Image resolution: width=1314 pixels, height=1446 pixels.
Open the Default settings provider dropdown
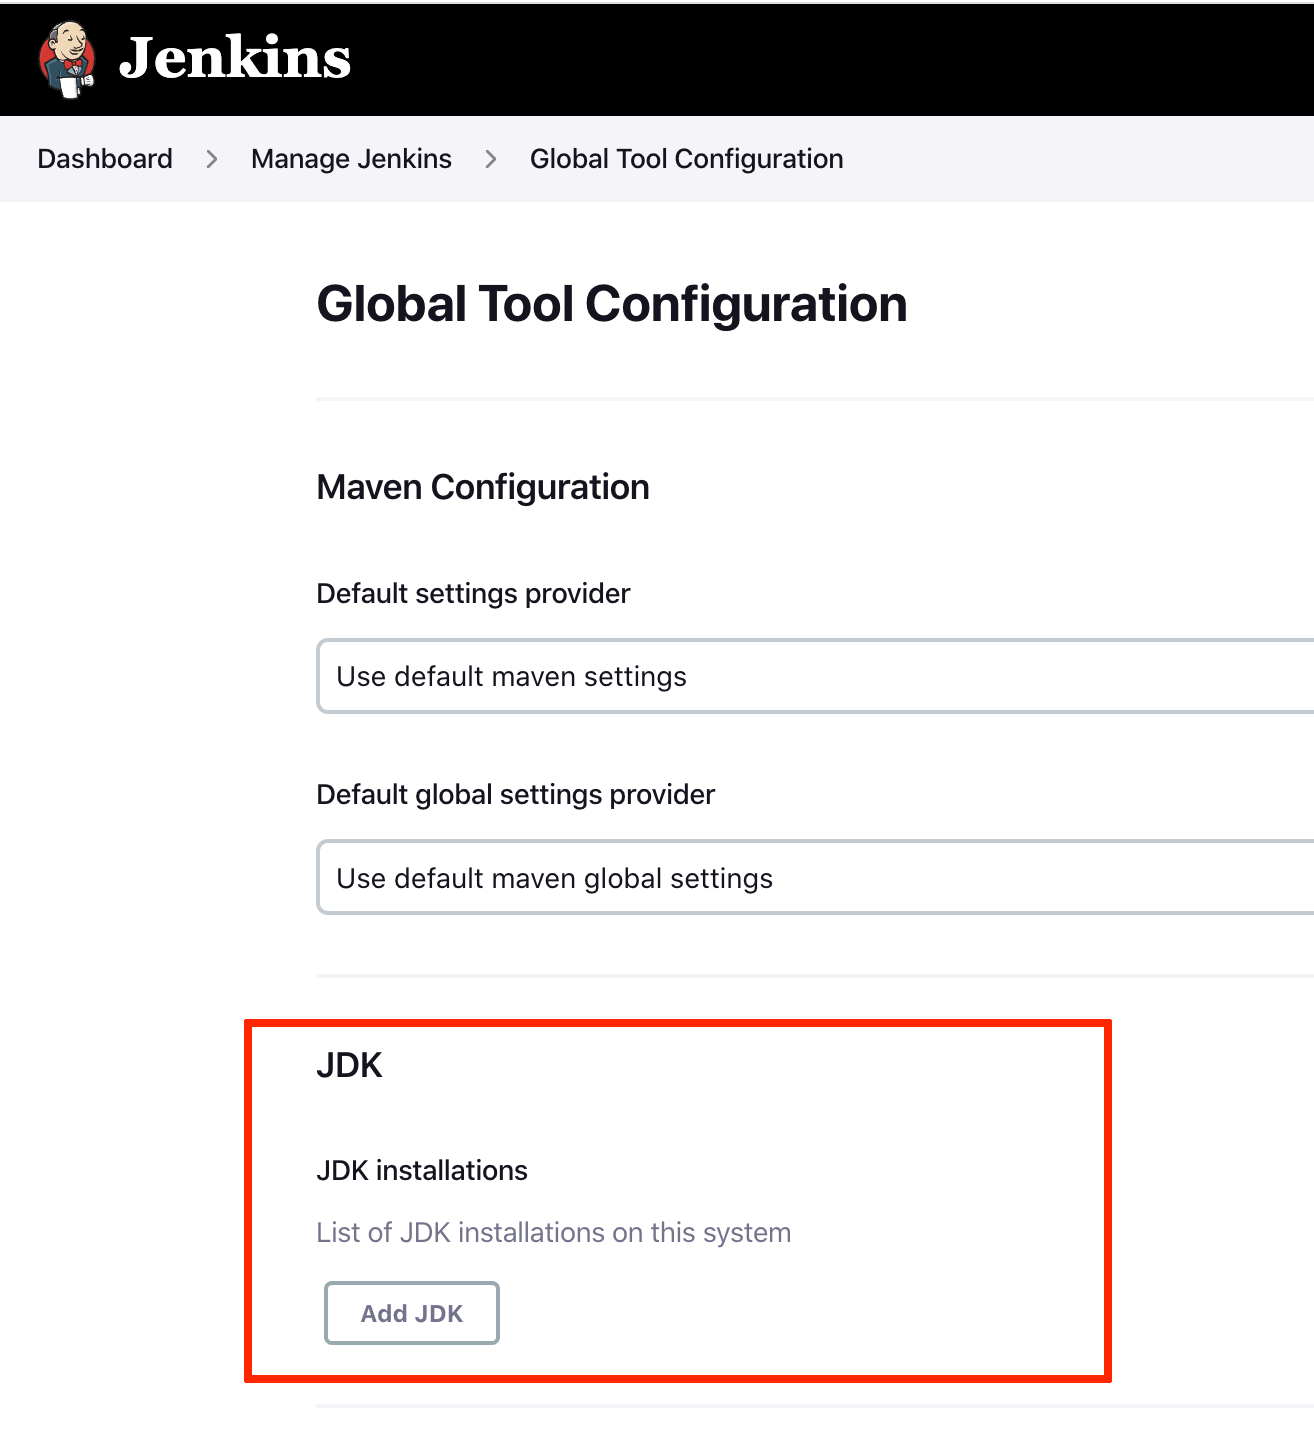(815, 676)
